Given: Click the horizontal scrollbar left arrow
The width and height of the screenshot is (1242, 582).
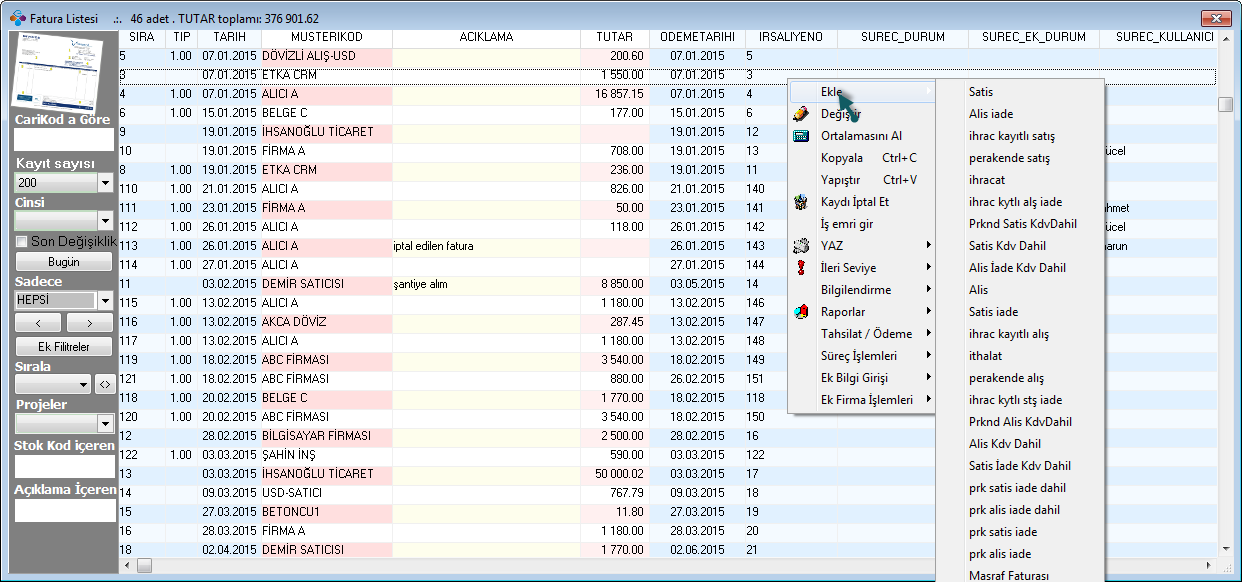Looking at the screenshot, I should tap(126, 566).
